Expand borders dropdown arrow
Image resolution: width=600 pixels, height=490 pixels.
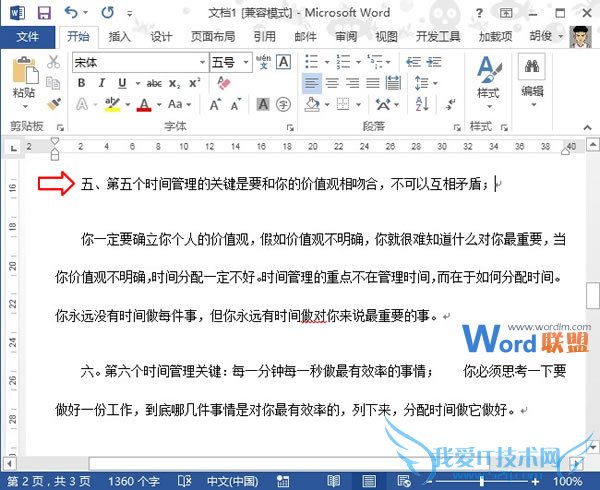coord(359,104)
